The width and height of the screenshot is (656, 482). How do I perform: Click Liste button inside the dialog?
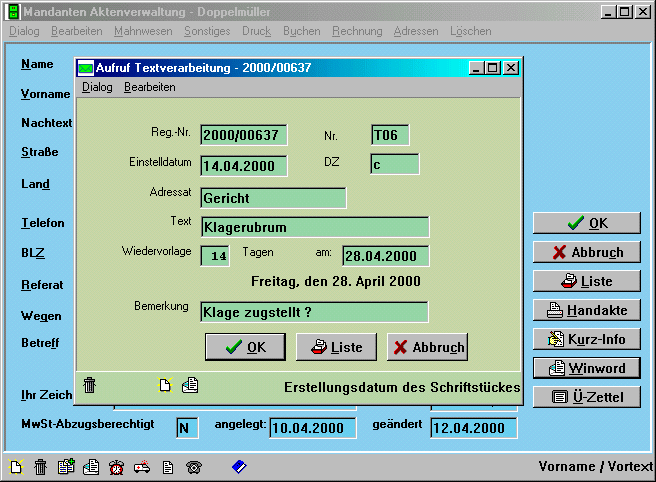336,347
